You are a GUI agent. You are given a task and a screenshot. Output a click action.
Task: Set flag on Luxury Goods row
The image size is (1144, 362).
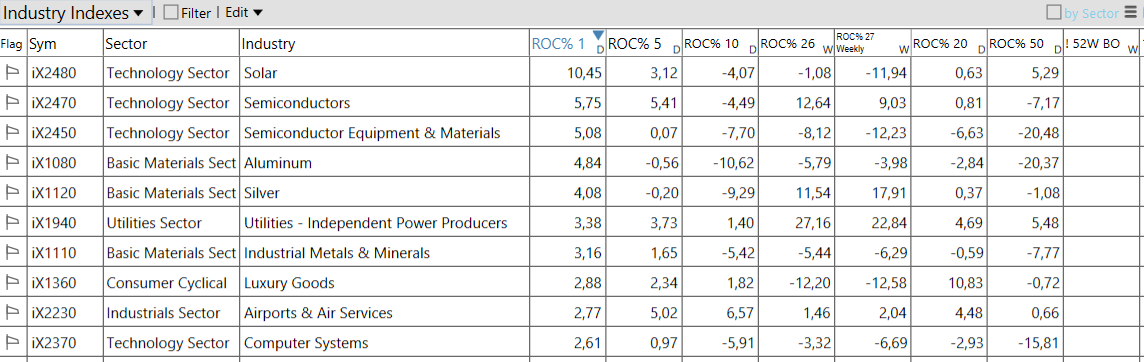[12, 282]
